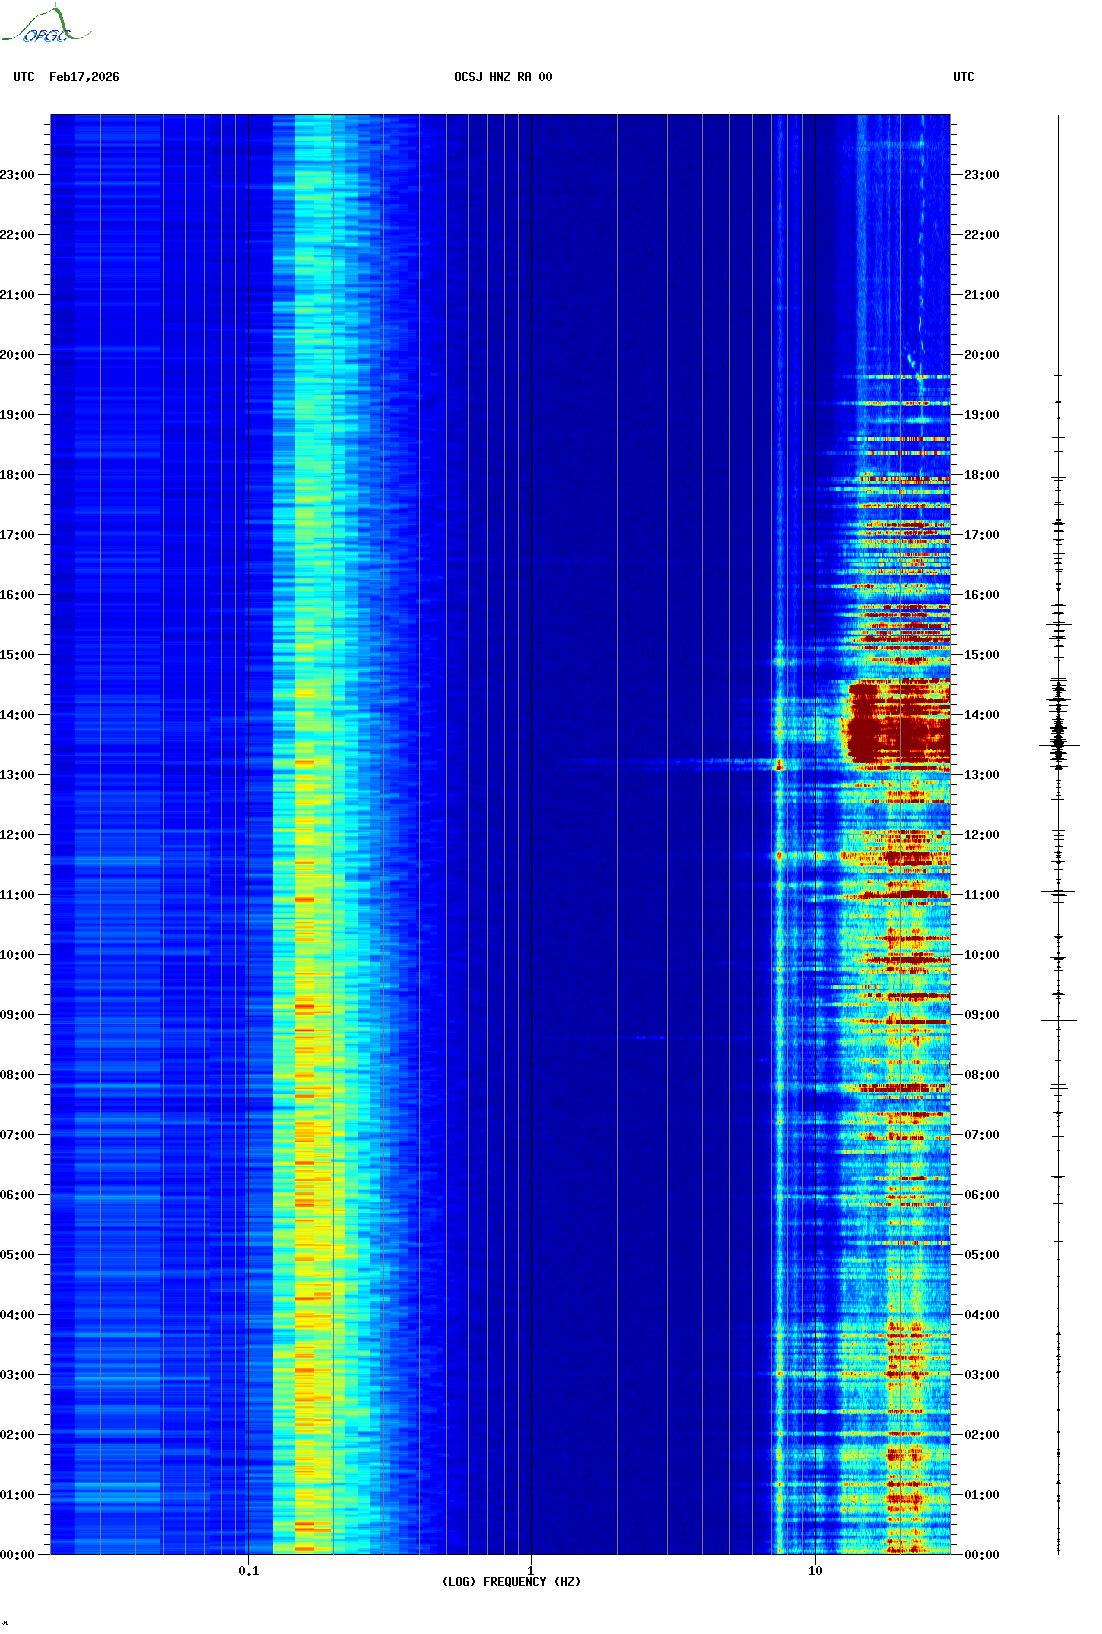This screenshot has height=1634, width=1102.
Task: Click 22:00 on the left time axis
Action: pos(17,235)
